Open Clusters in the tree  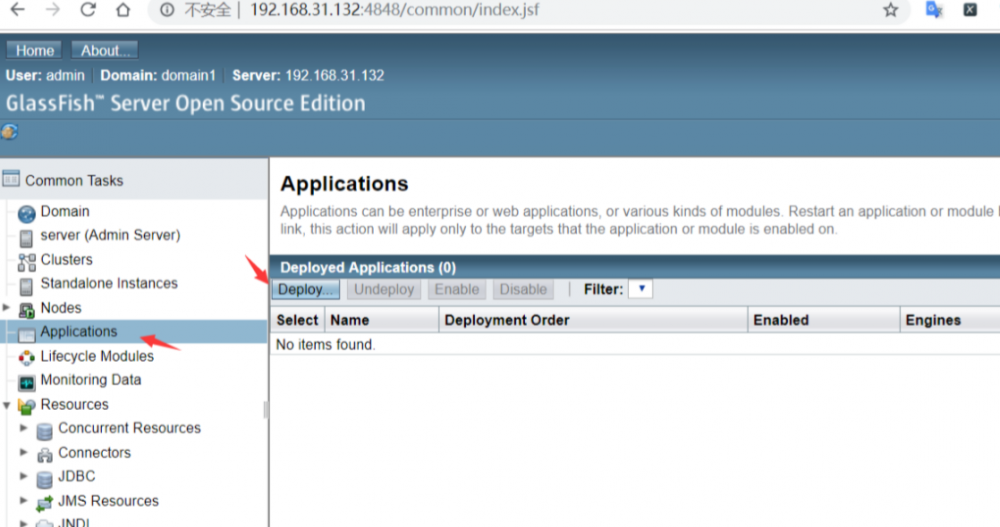pos(66,260)
